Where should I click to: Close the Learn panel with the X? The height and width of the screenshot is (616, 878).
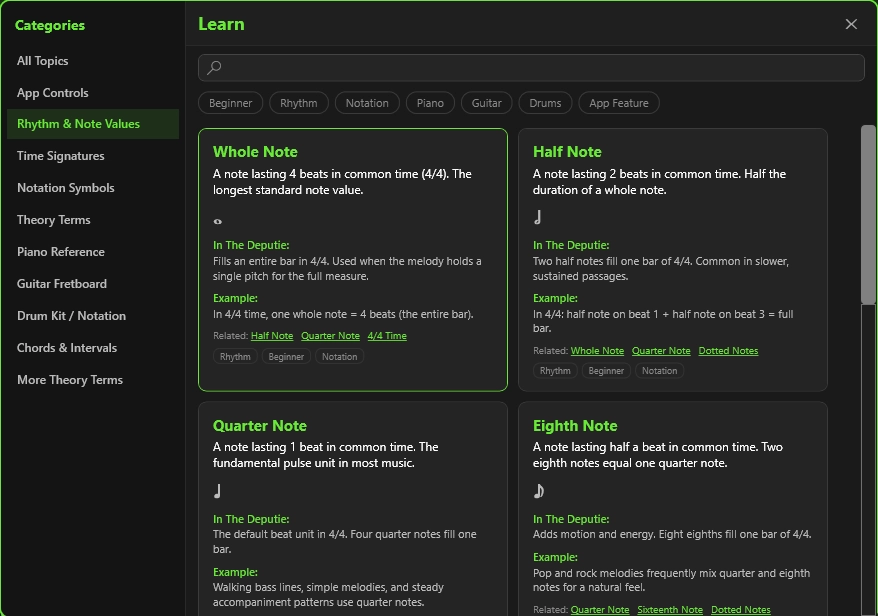pos(851,24)
